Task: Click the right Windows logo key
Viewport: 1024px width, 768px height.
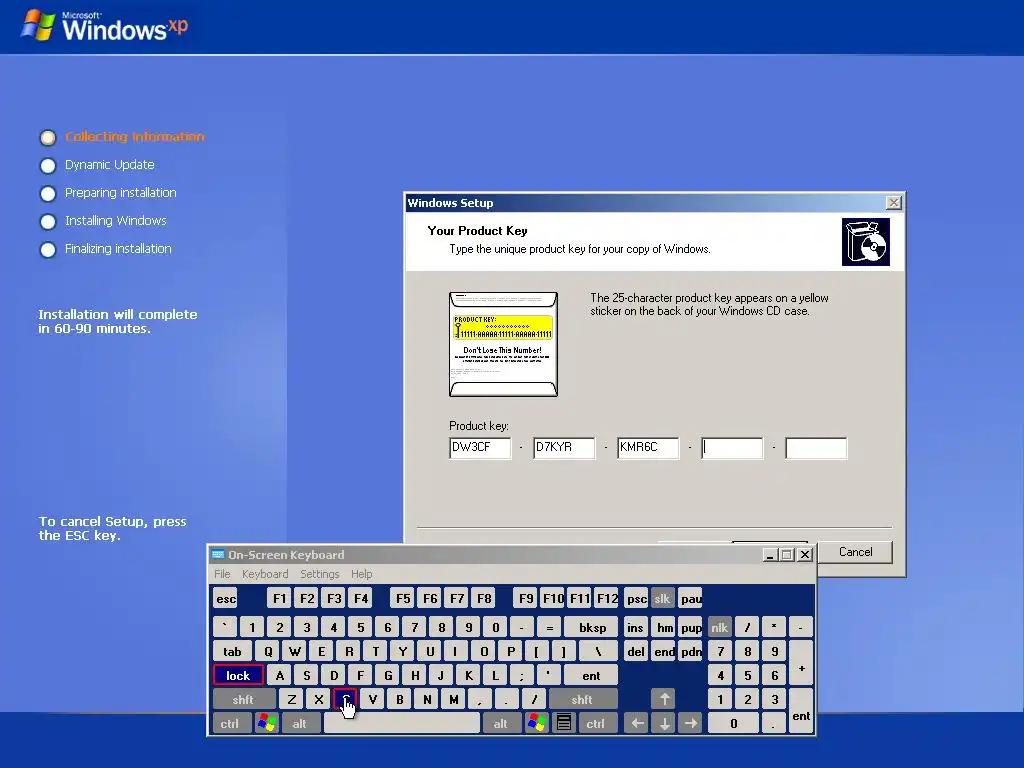Action: [537, 724]
